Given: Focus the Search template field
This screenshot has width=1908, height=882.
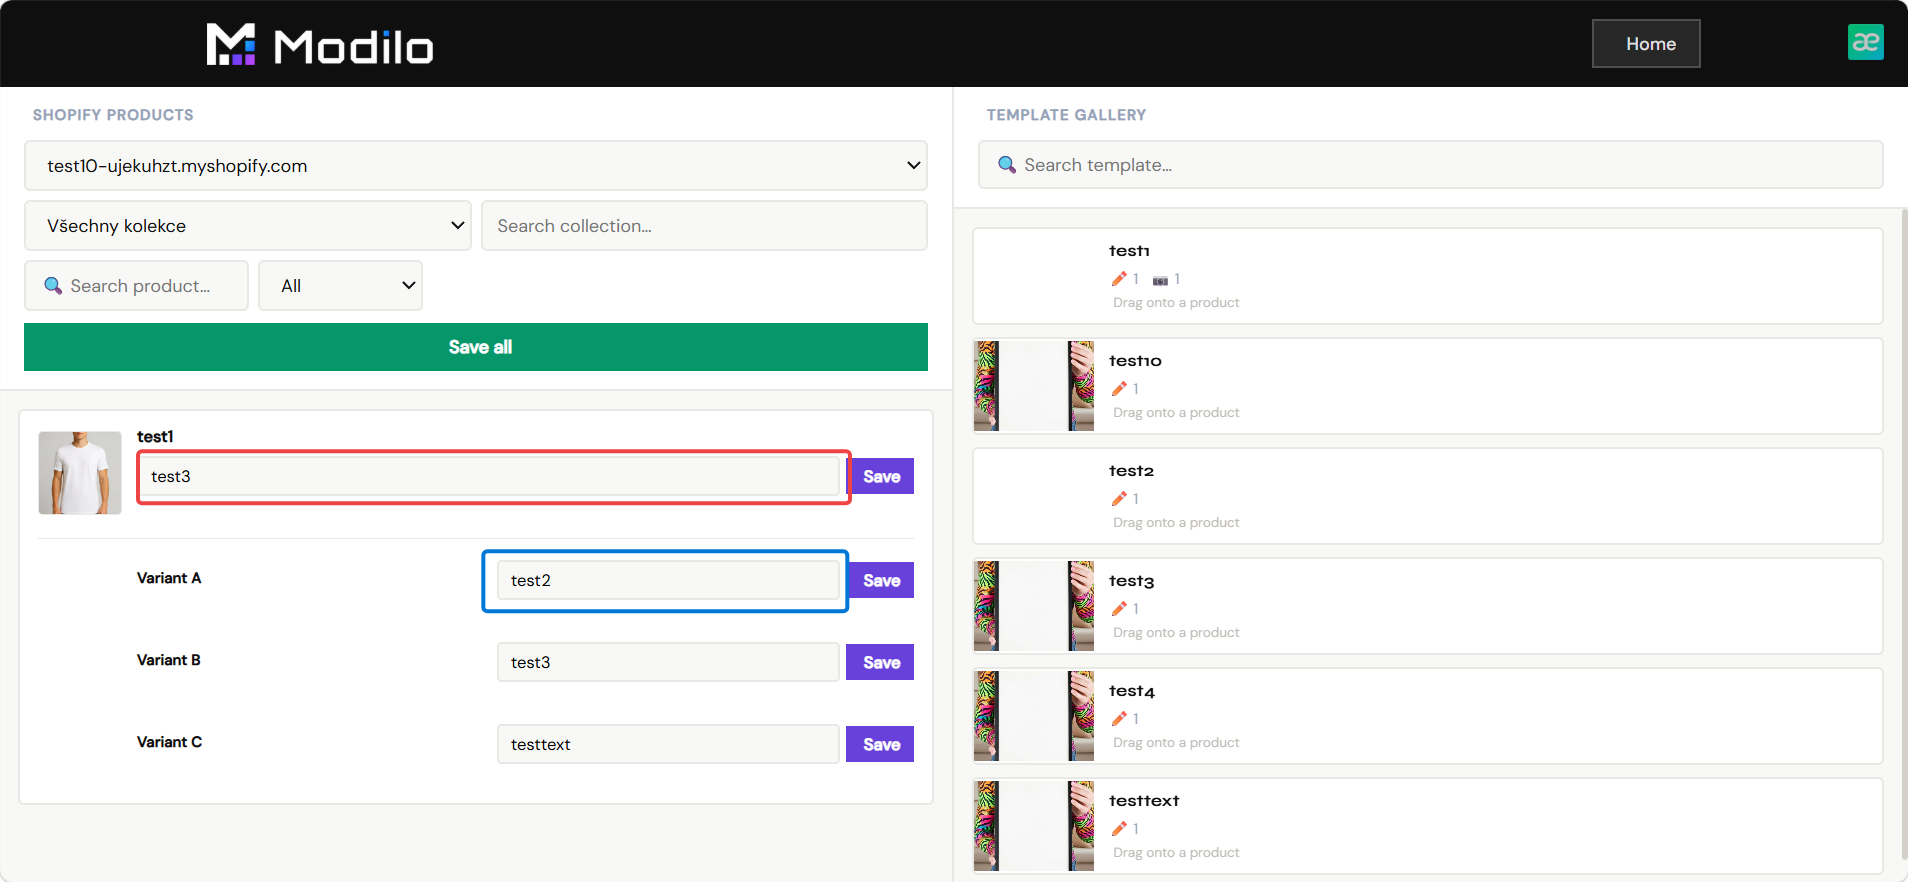Looking at the screenshot, I should click(1431, 165).
